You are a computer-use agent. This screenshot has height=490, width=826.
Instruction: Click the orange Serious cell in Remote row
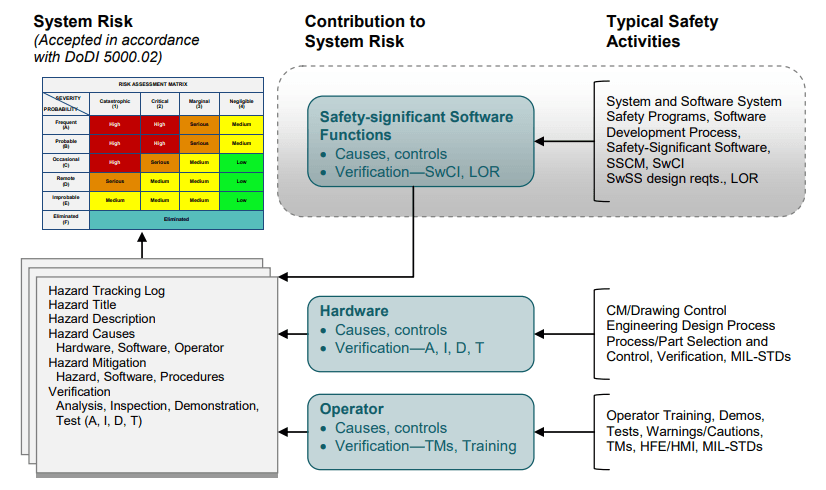tap(114, 181)
